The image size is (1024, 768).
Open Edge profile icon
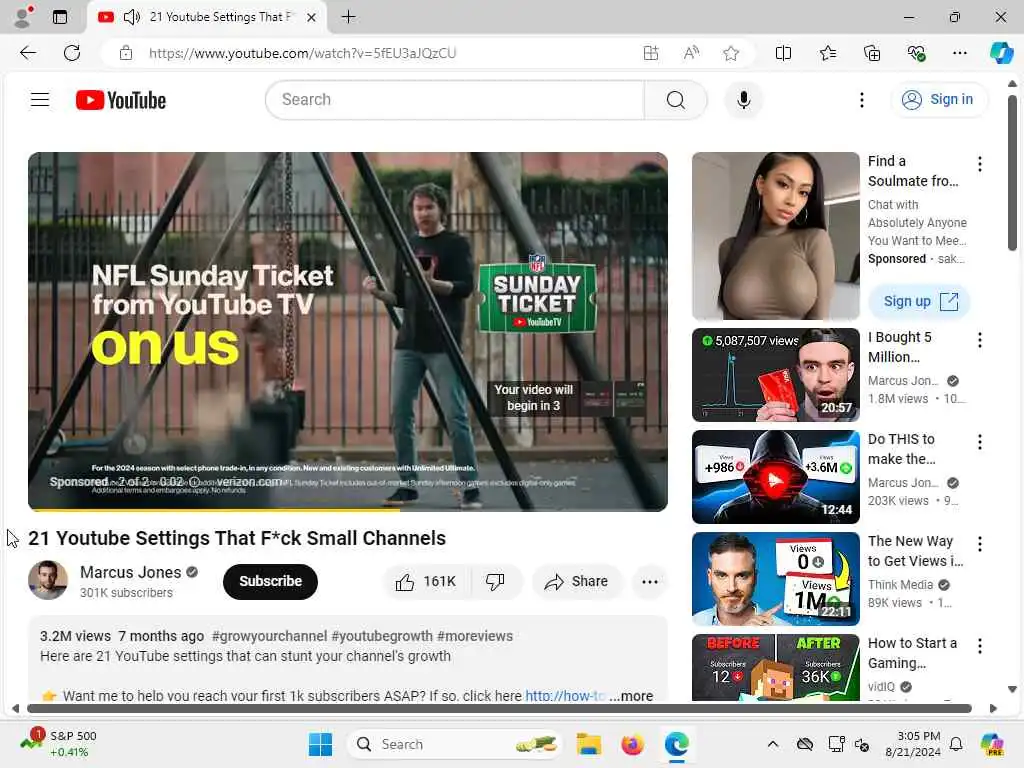[24, 17]
